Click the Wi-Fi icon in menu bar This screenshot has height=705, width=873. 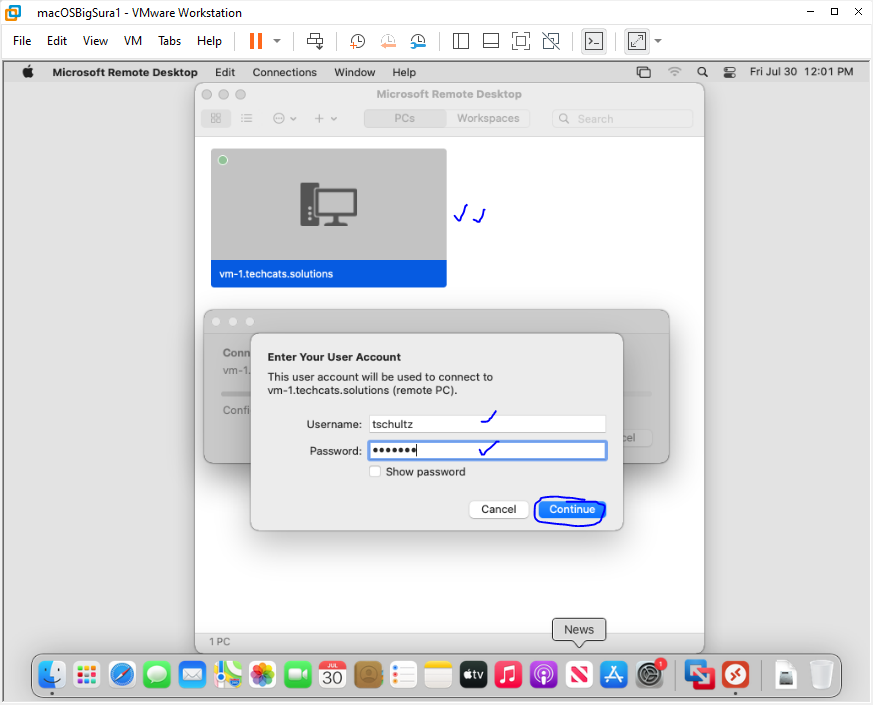[x=674, y=72]
